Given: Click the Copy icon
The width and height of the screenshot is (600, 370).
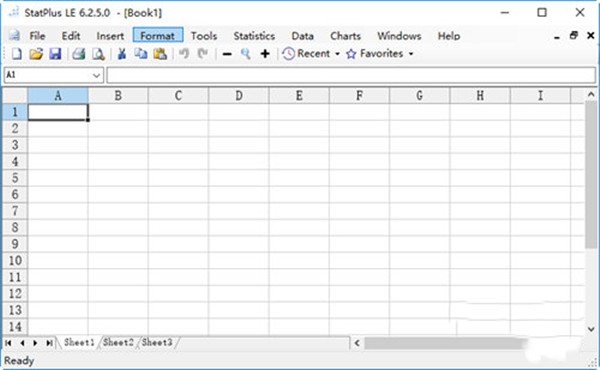Looking at the screenshot, I should [x=141, y=54].
